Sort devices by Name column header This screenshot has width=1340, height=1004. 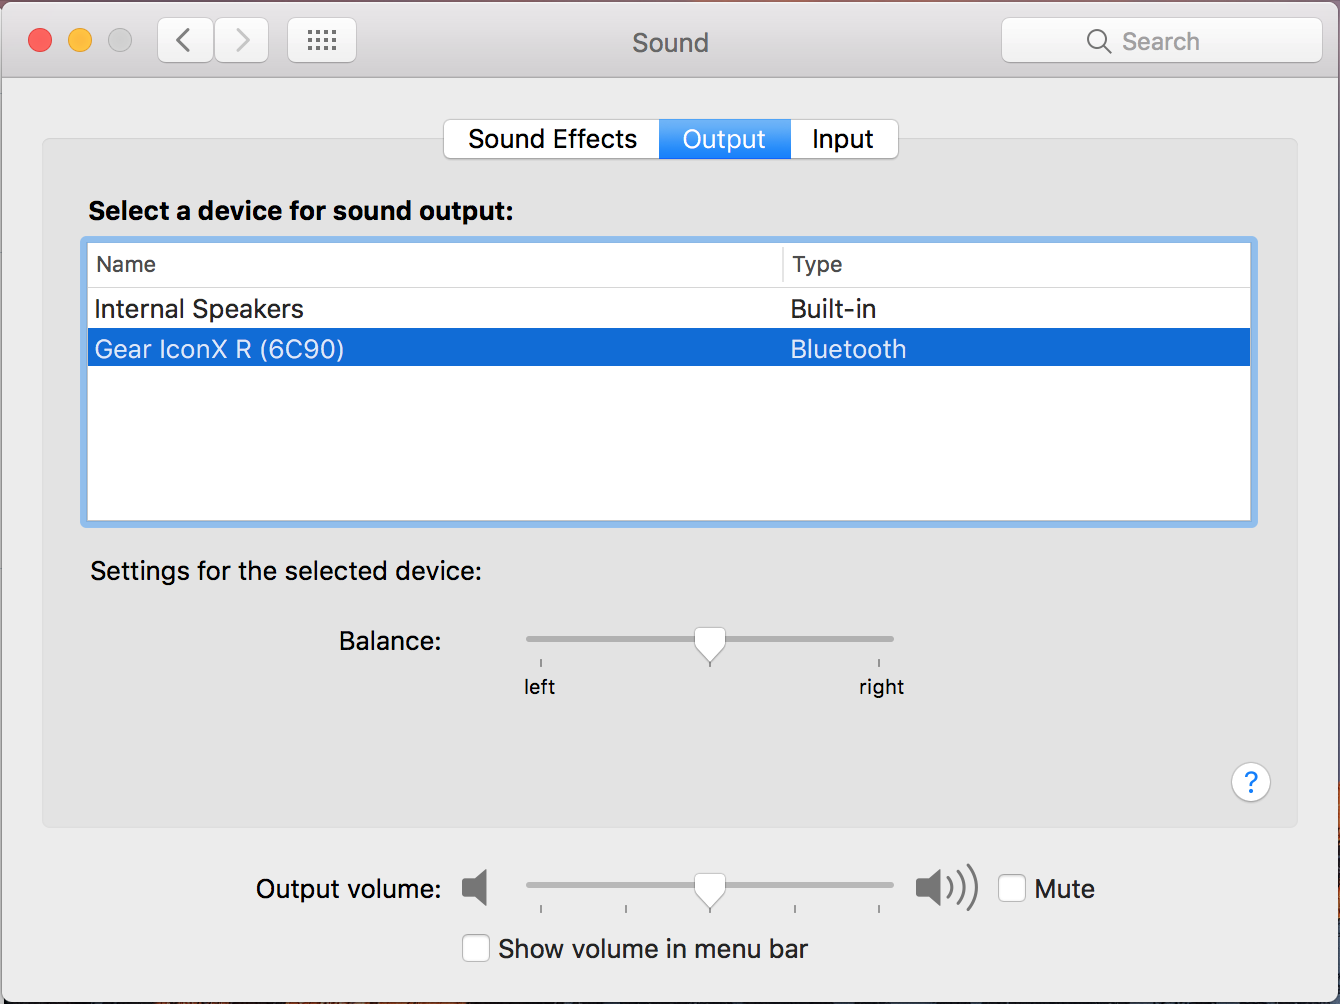coord(126,265)
